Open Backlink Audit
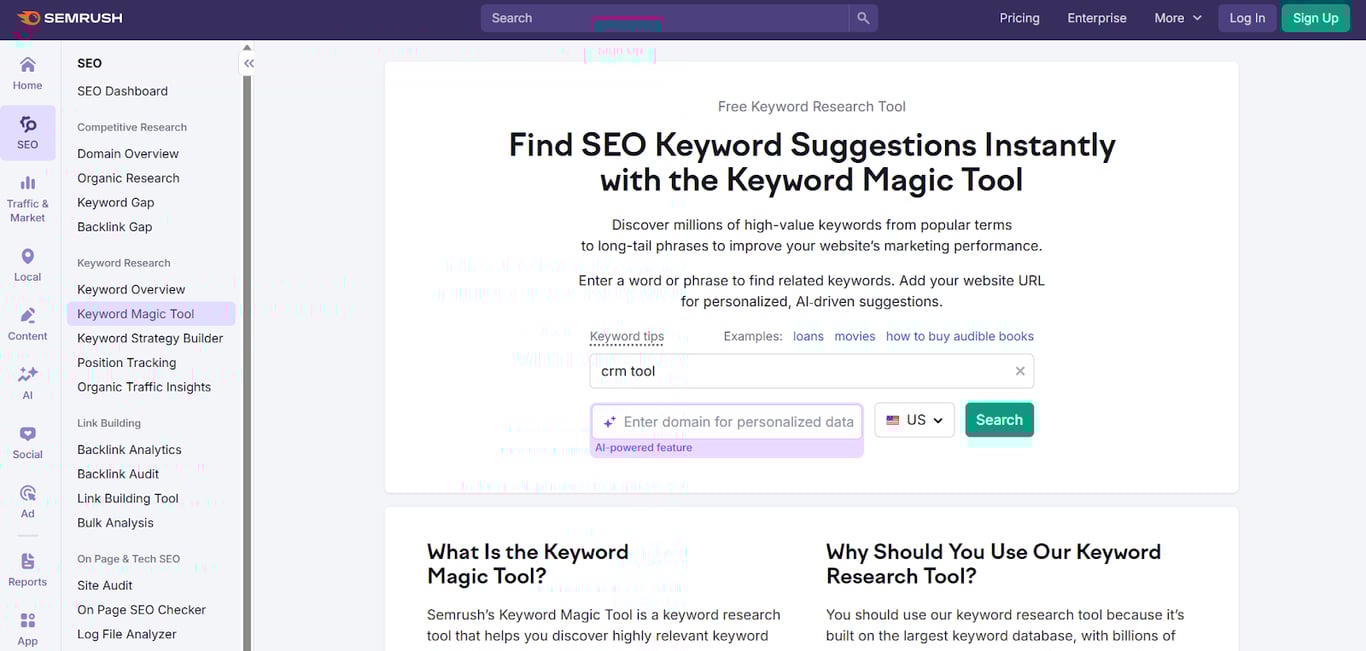This screenshot has width=1366, height=651. tap(118, 474)
